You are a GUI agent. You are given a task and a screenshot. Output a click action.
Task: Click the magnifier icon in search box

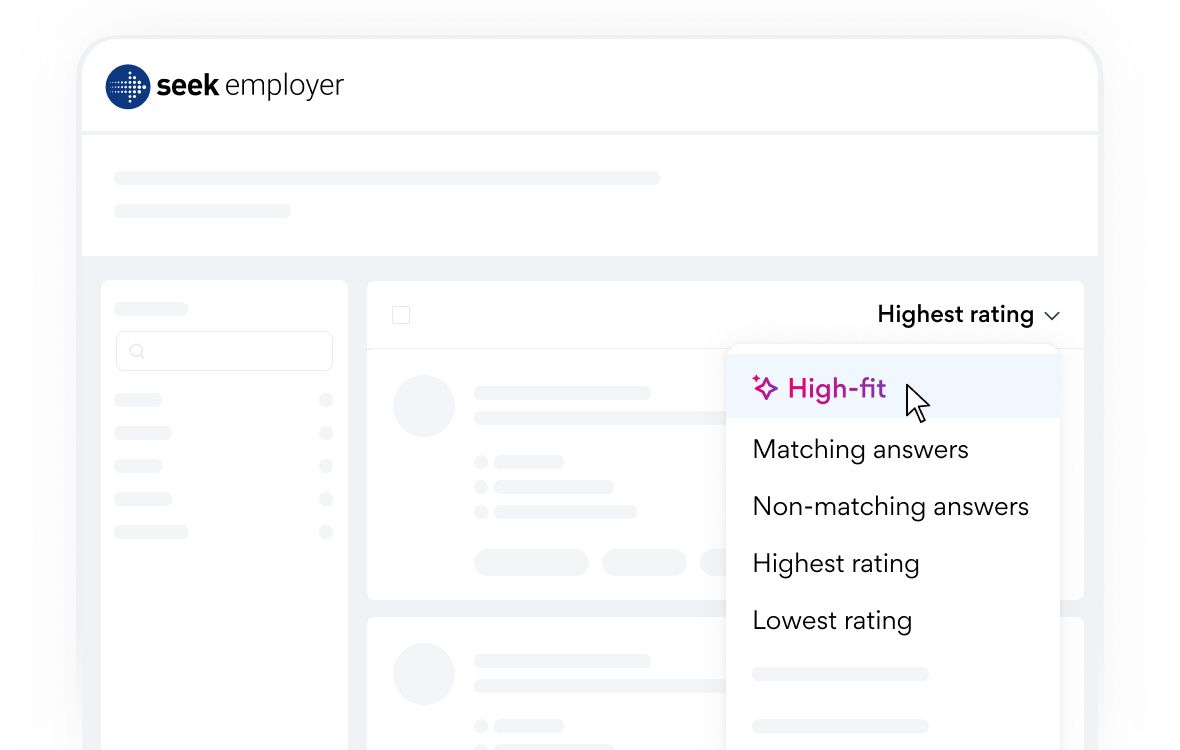tap(137, 351)
